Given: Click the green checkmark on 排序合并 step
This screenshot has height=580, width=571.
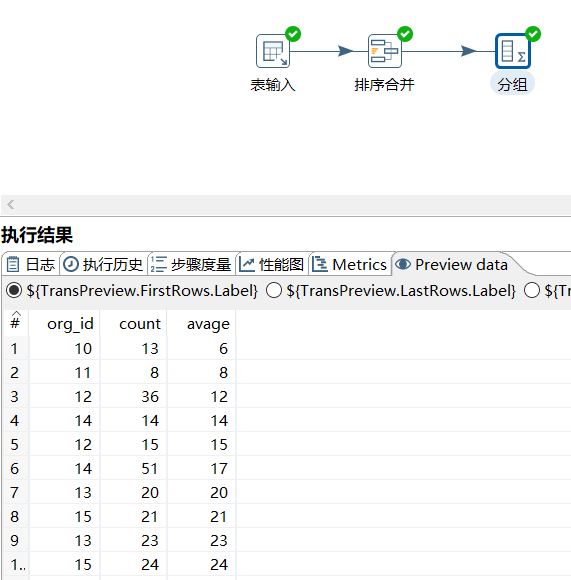Looking at the screenshot, I should pos(405,34).
